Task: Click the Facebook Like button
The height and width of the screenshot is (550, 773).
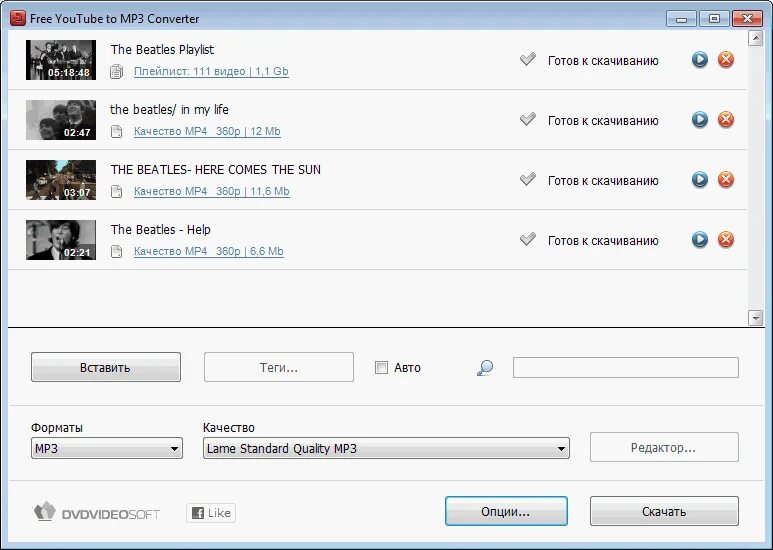Action: pos(211,513)
